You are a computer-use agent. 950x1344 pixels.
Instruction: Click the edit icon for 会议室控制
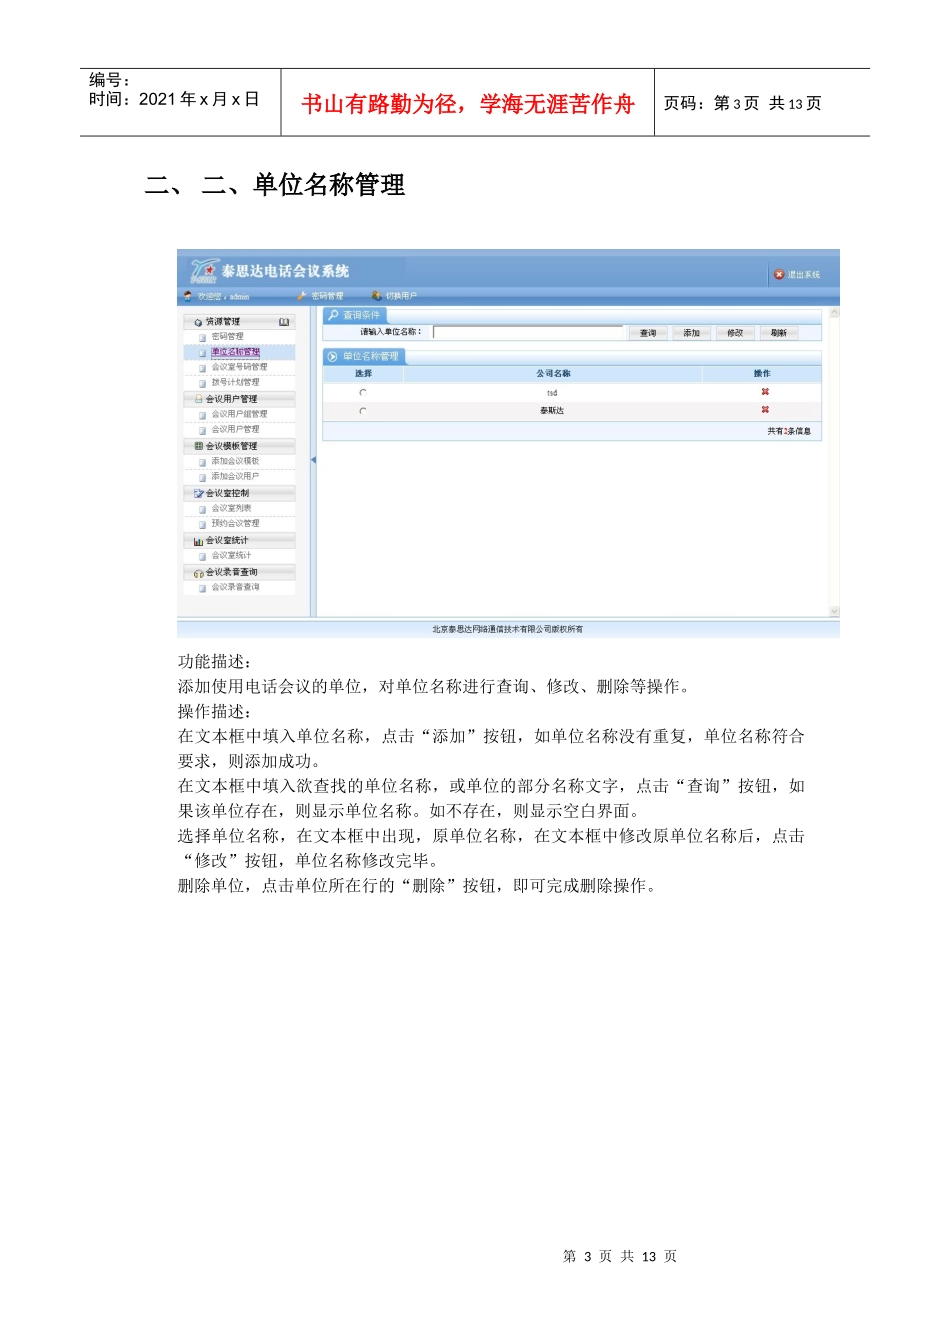[198, 493]
